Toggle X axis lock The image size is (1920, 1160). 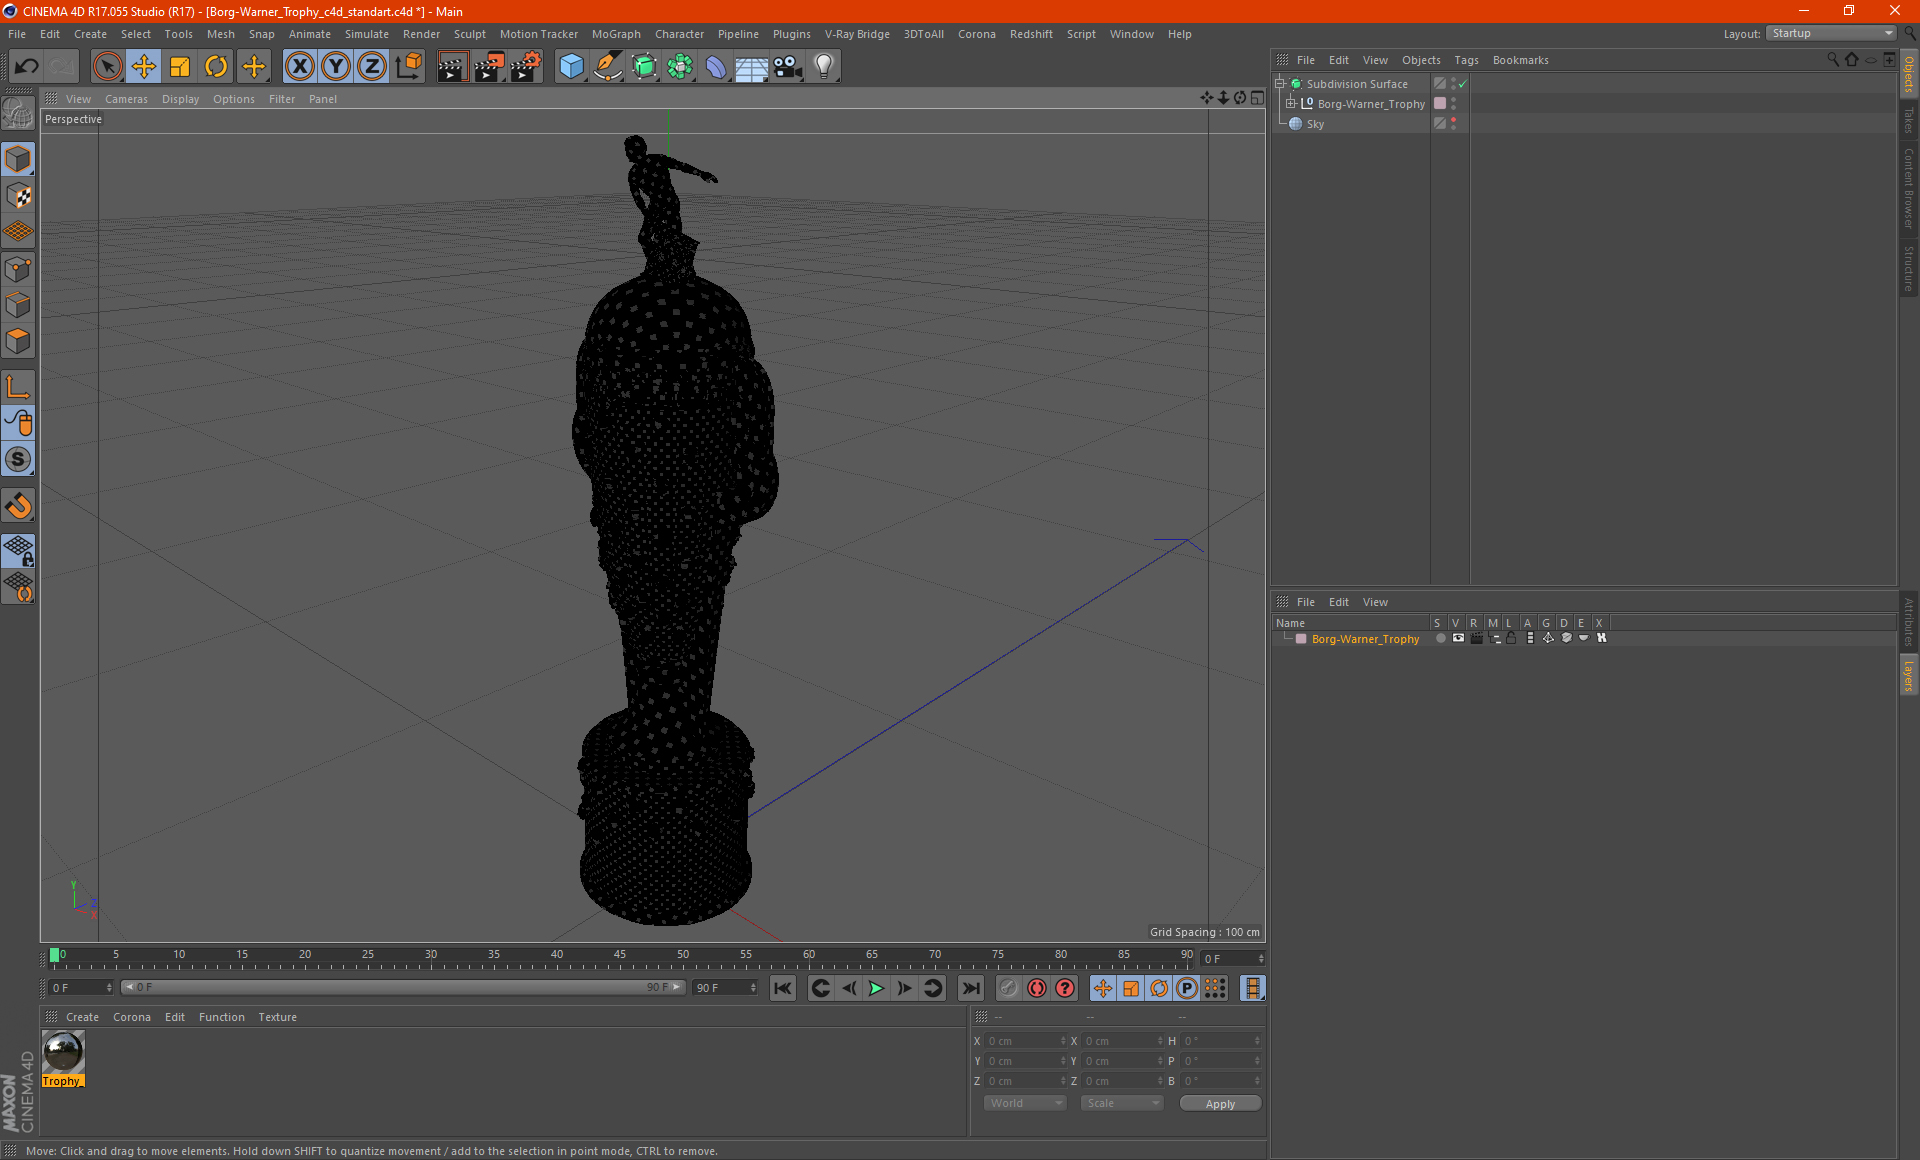click(299, 67)
